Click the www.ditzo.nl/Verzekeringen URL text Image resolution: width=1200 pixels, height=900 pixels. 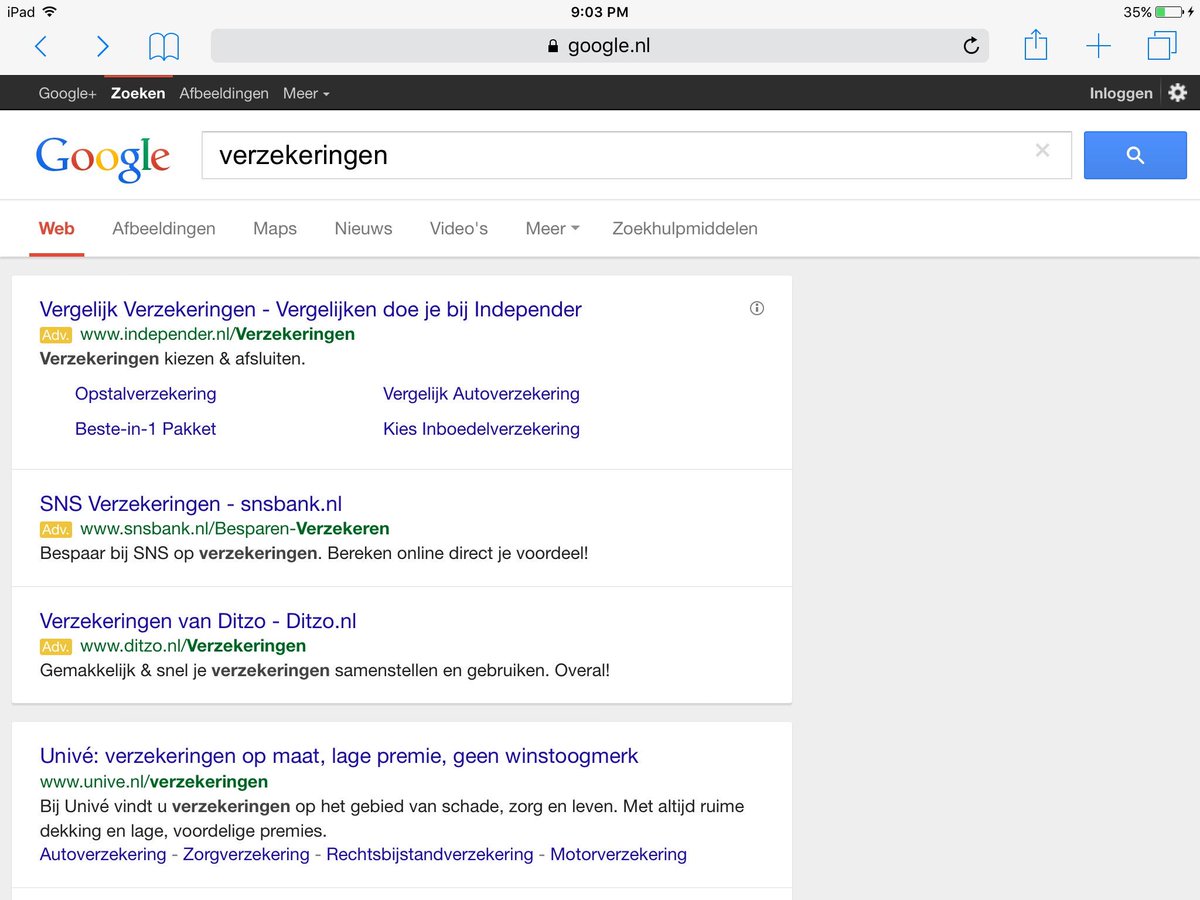[x=193, y=645]
